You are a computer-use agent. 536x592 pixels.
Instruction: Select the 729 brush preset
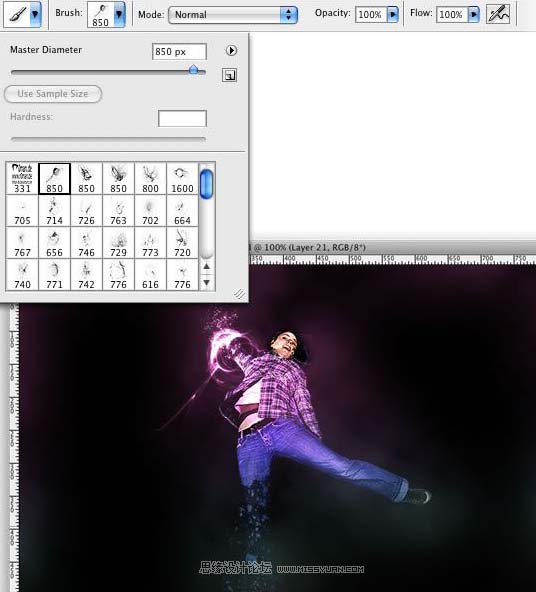click(118, 243)
